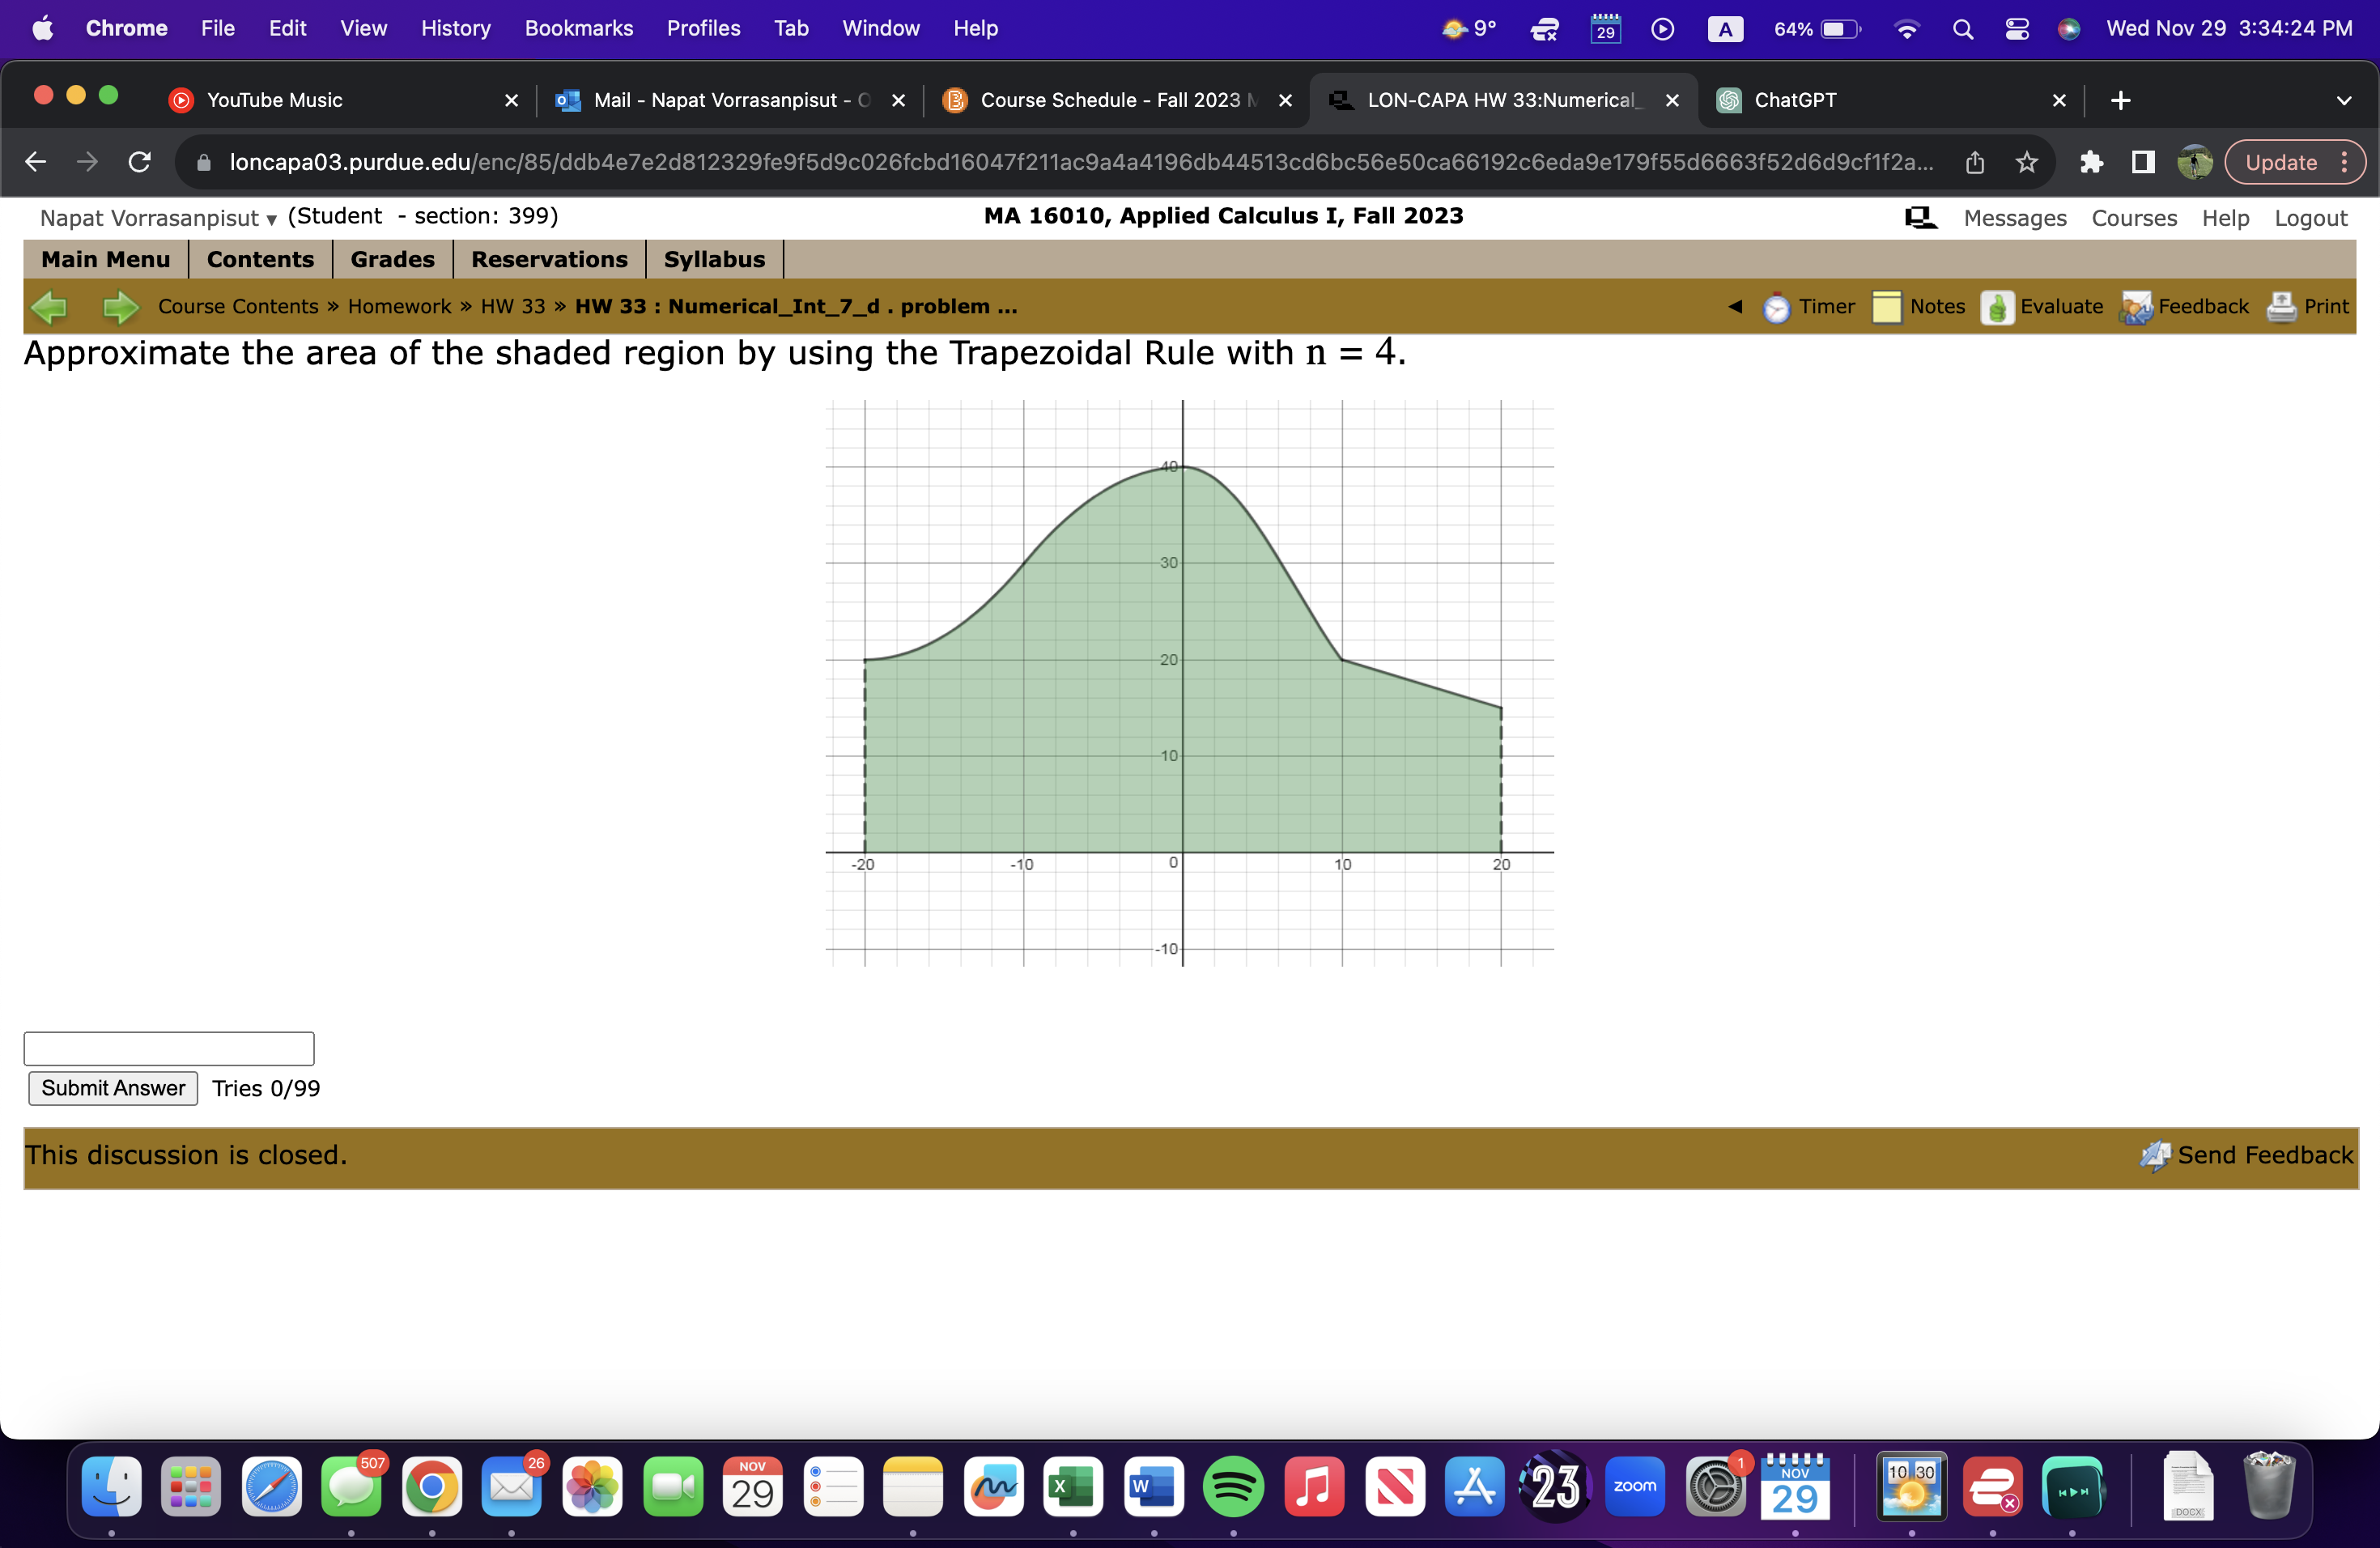Open the Timer tool
Screen dimensions: 2380x1548
[1776, 306]
